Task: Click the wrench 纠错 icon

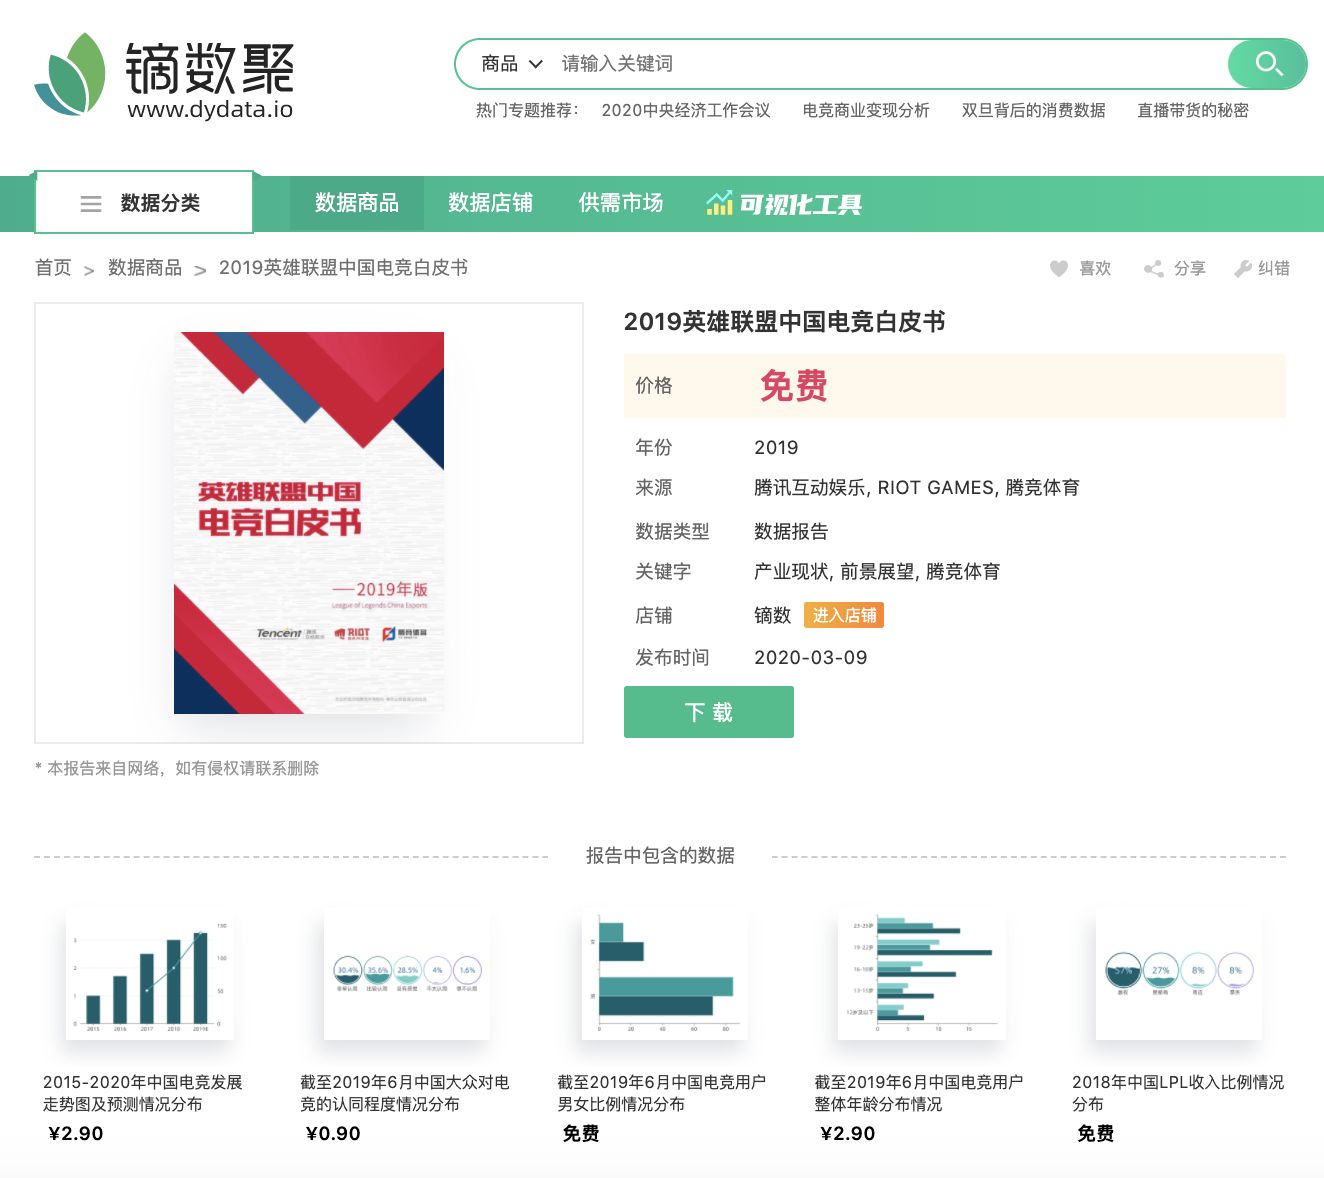Action: point(1243,268)
